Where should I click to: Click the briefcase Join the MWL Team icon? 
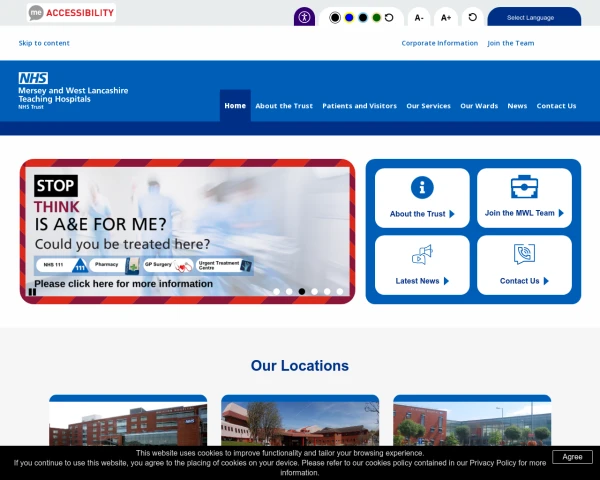coord(524,187)
